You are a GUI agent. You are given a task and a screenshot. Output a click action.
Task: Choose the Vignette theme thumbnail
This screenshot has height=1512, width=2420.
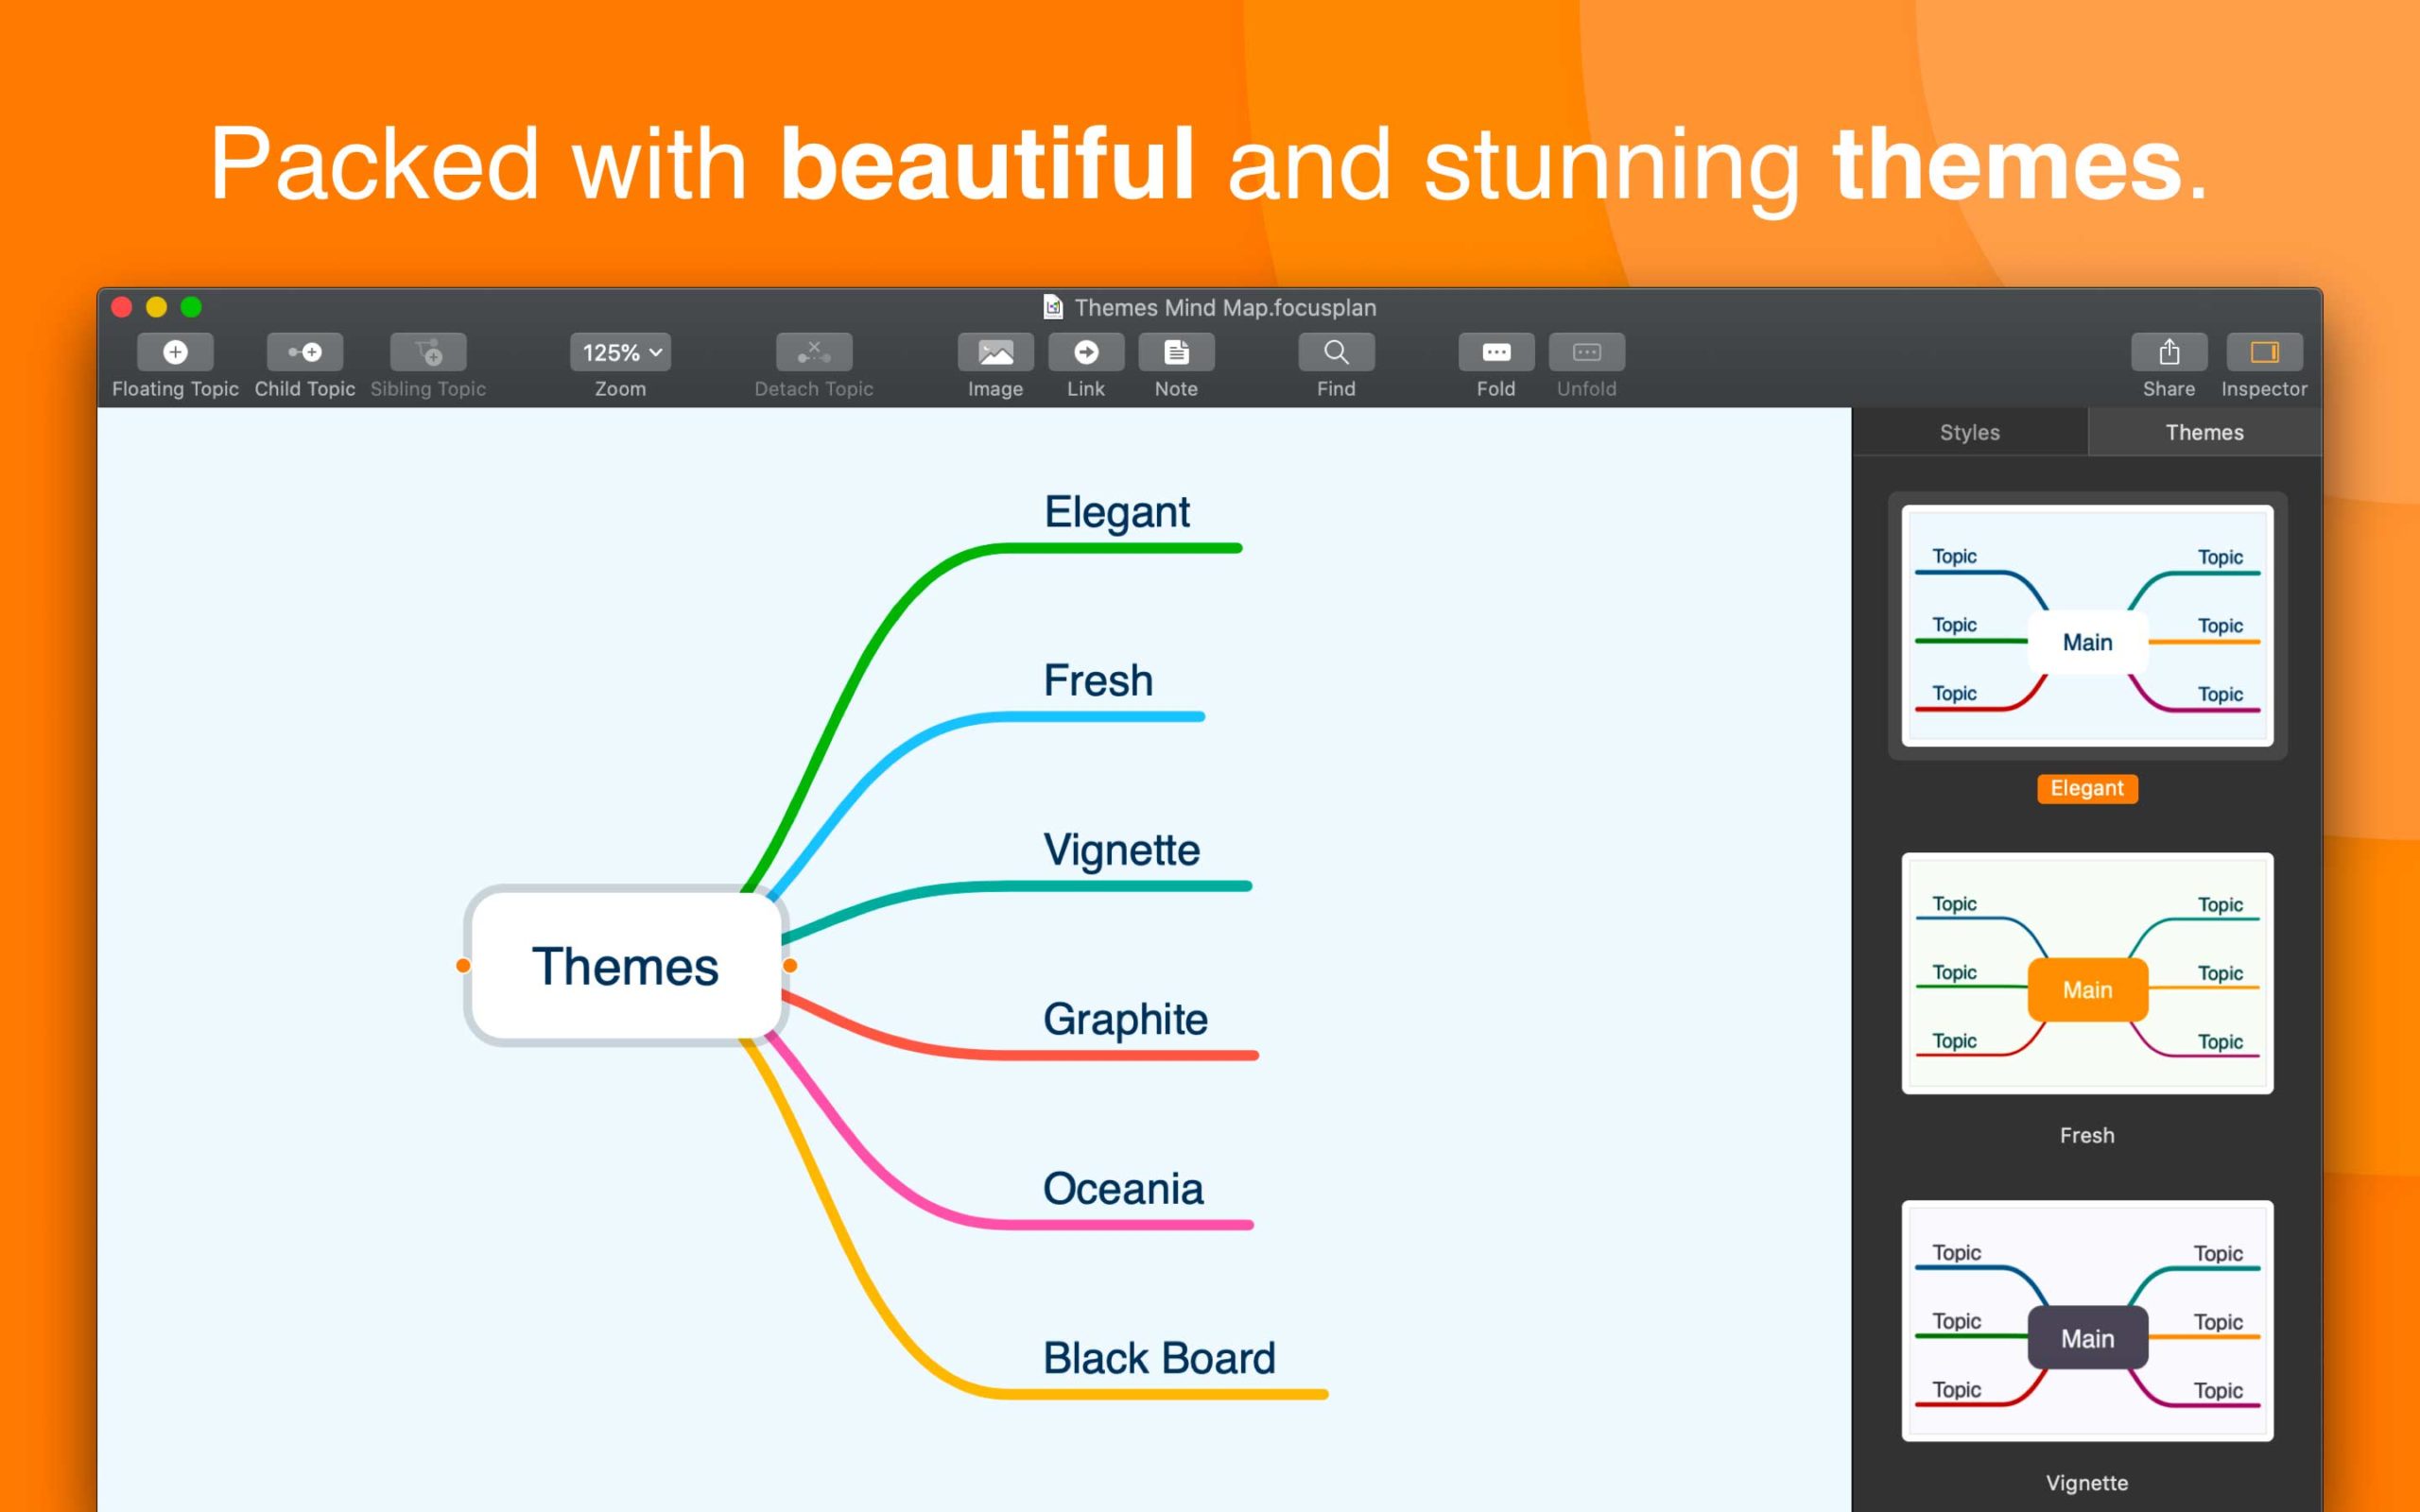pyautogui.click(x=2087, y=1320)
